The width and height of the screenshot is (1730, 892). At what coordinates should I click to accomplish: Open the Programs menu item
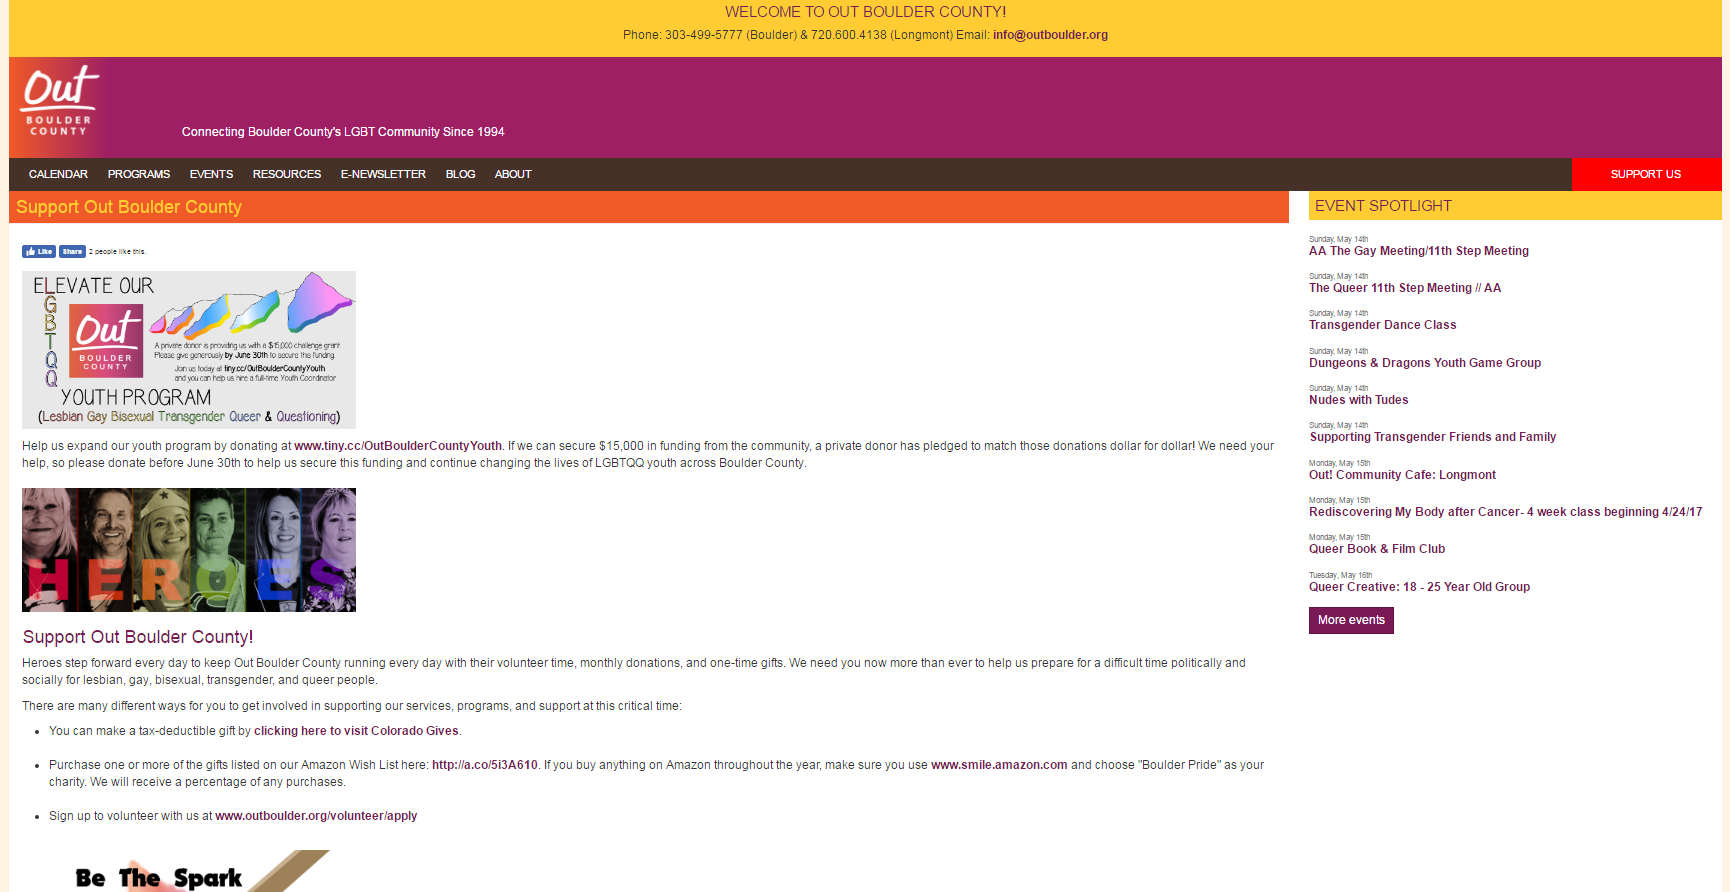[x=139, y=174]
